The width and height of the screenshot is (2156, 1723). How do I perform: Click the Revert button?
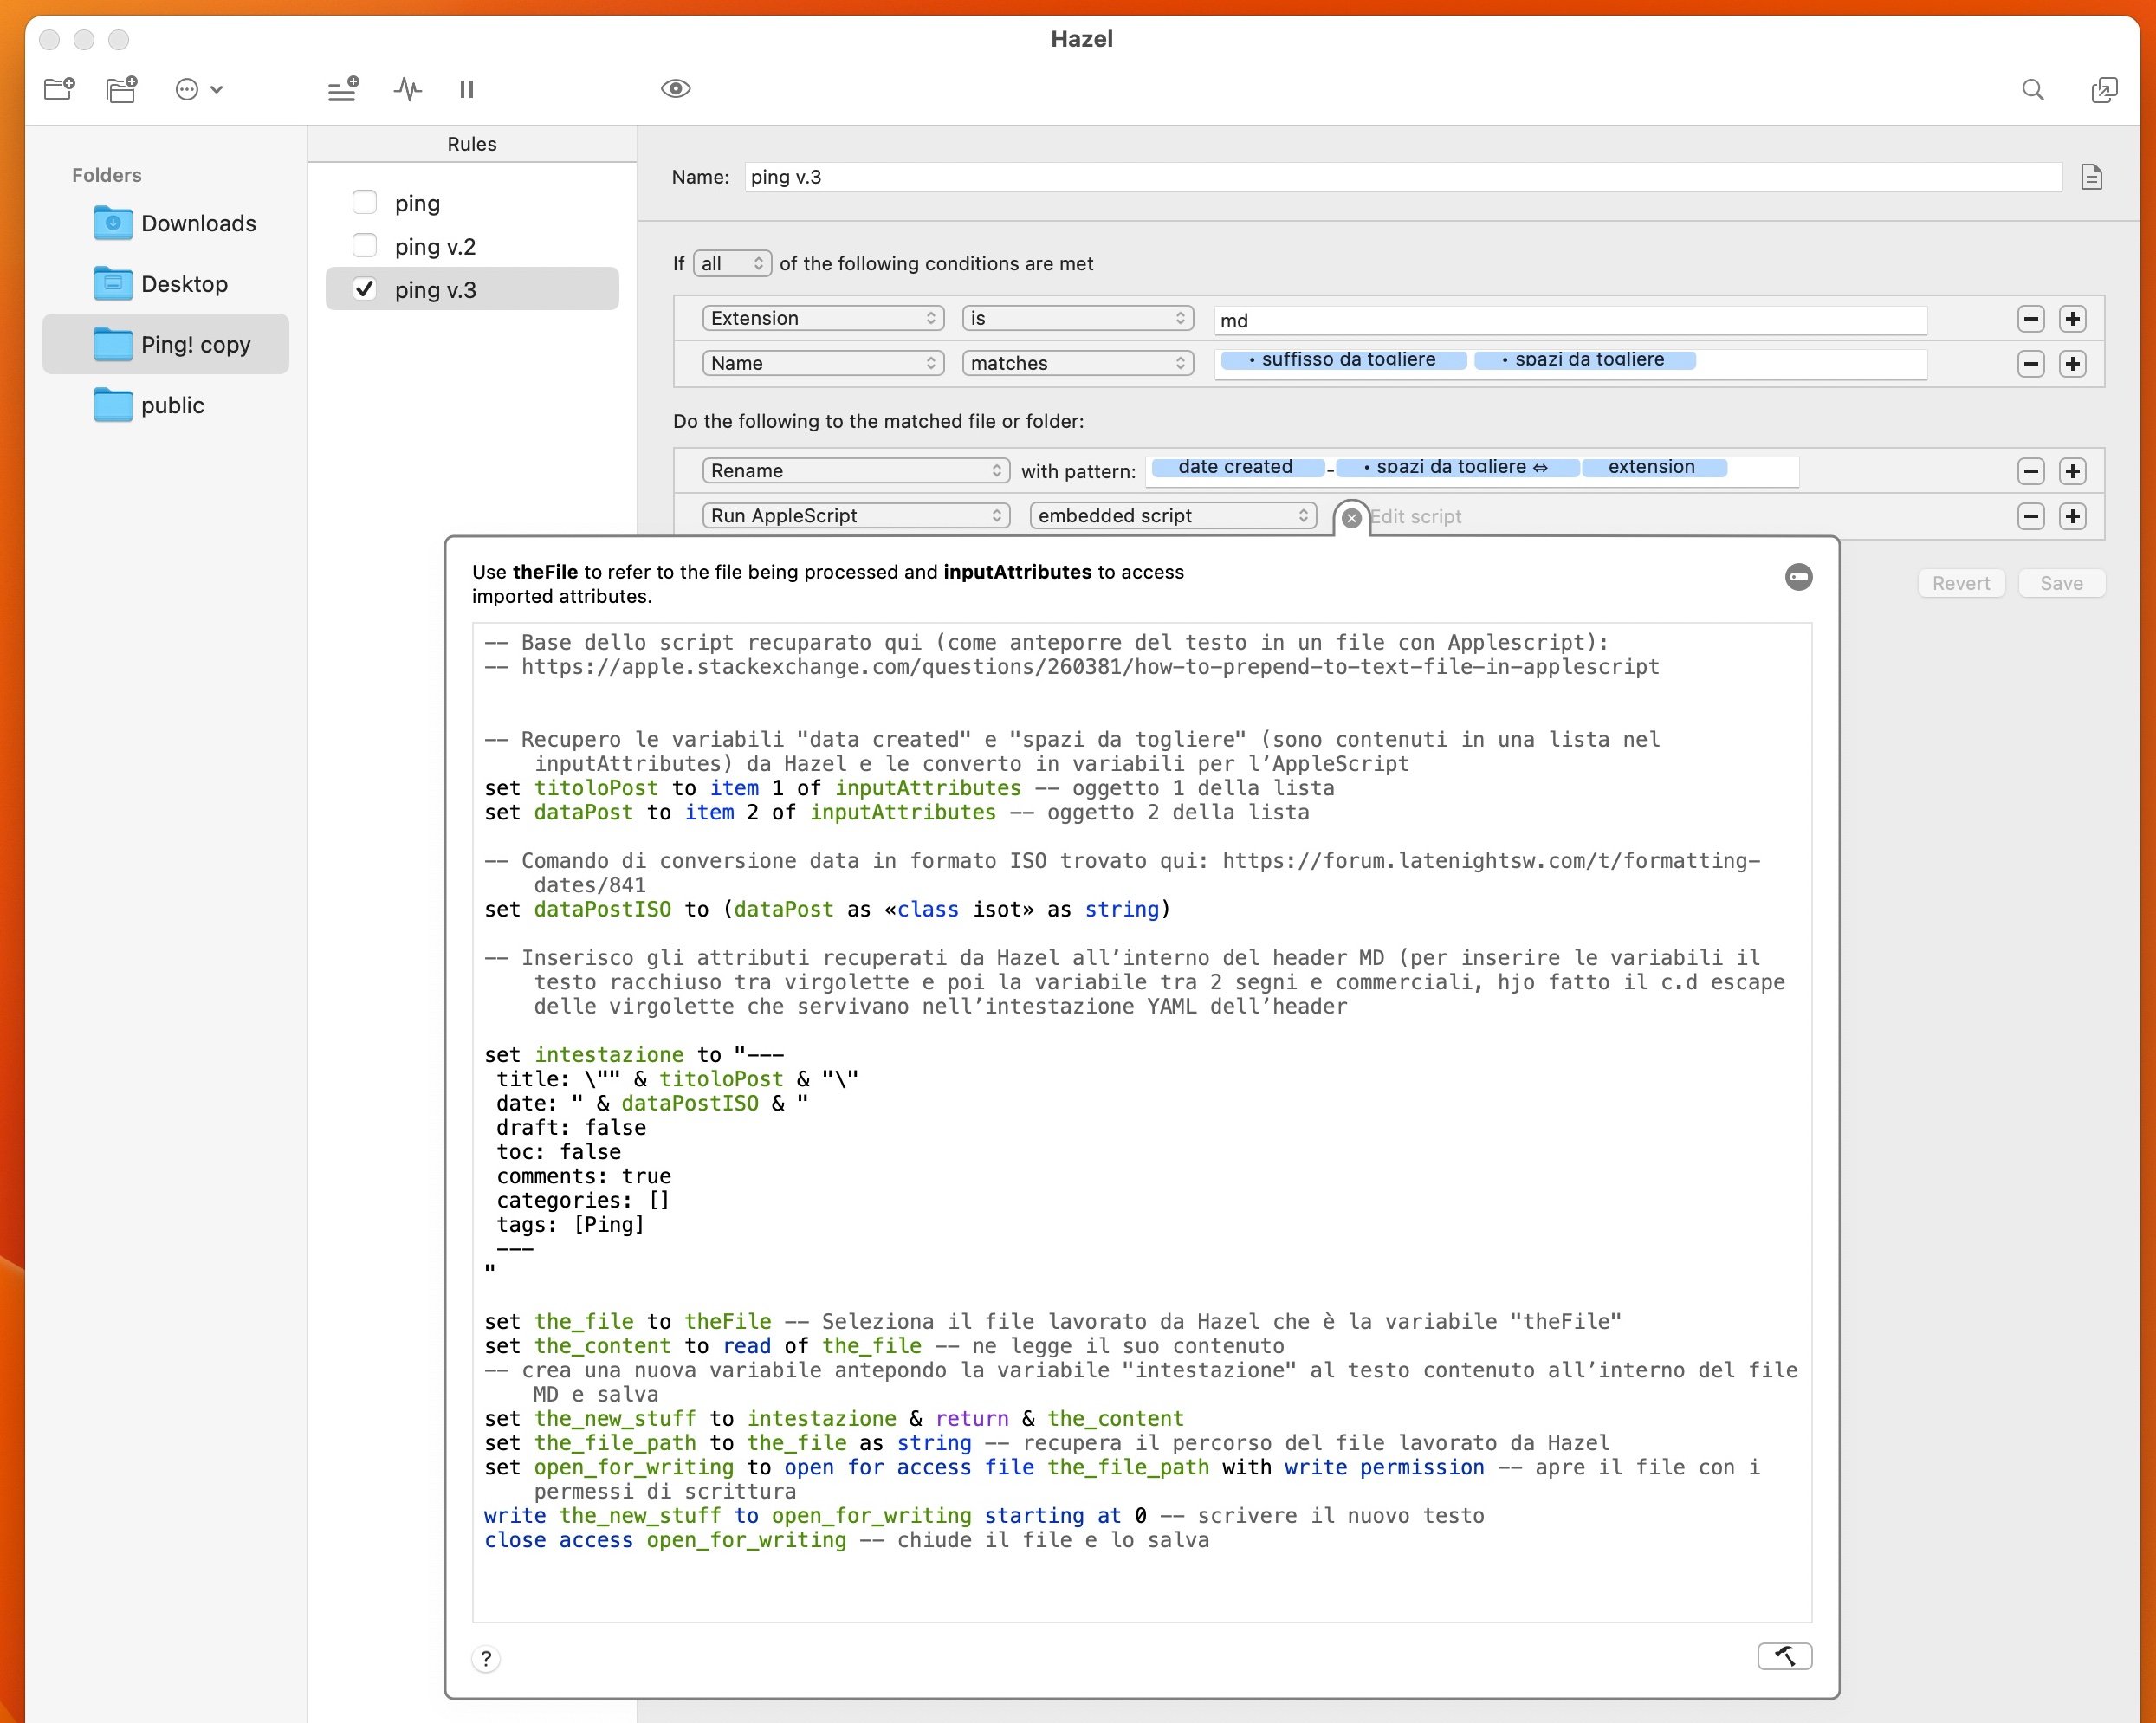click(1961, 583)
